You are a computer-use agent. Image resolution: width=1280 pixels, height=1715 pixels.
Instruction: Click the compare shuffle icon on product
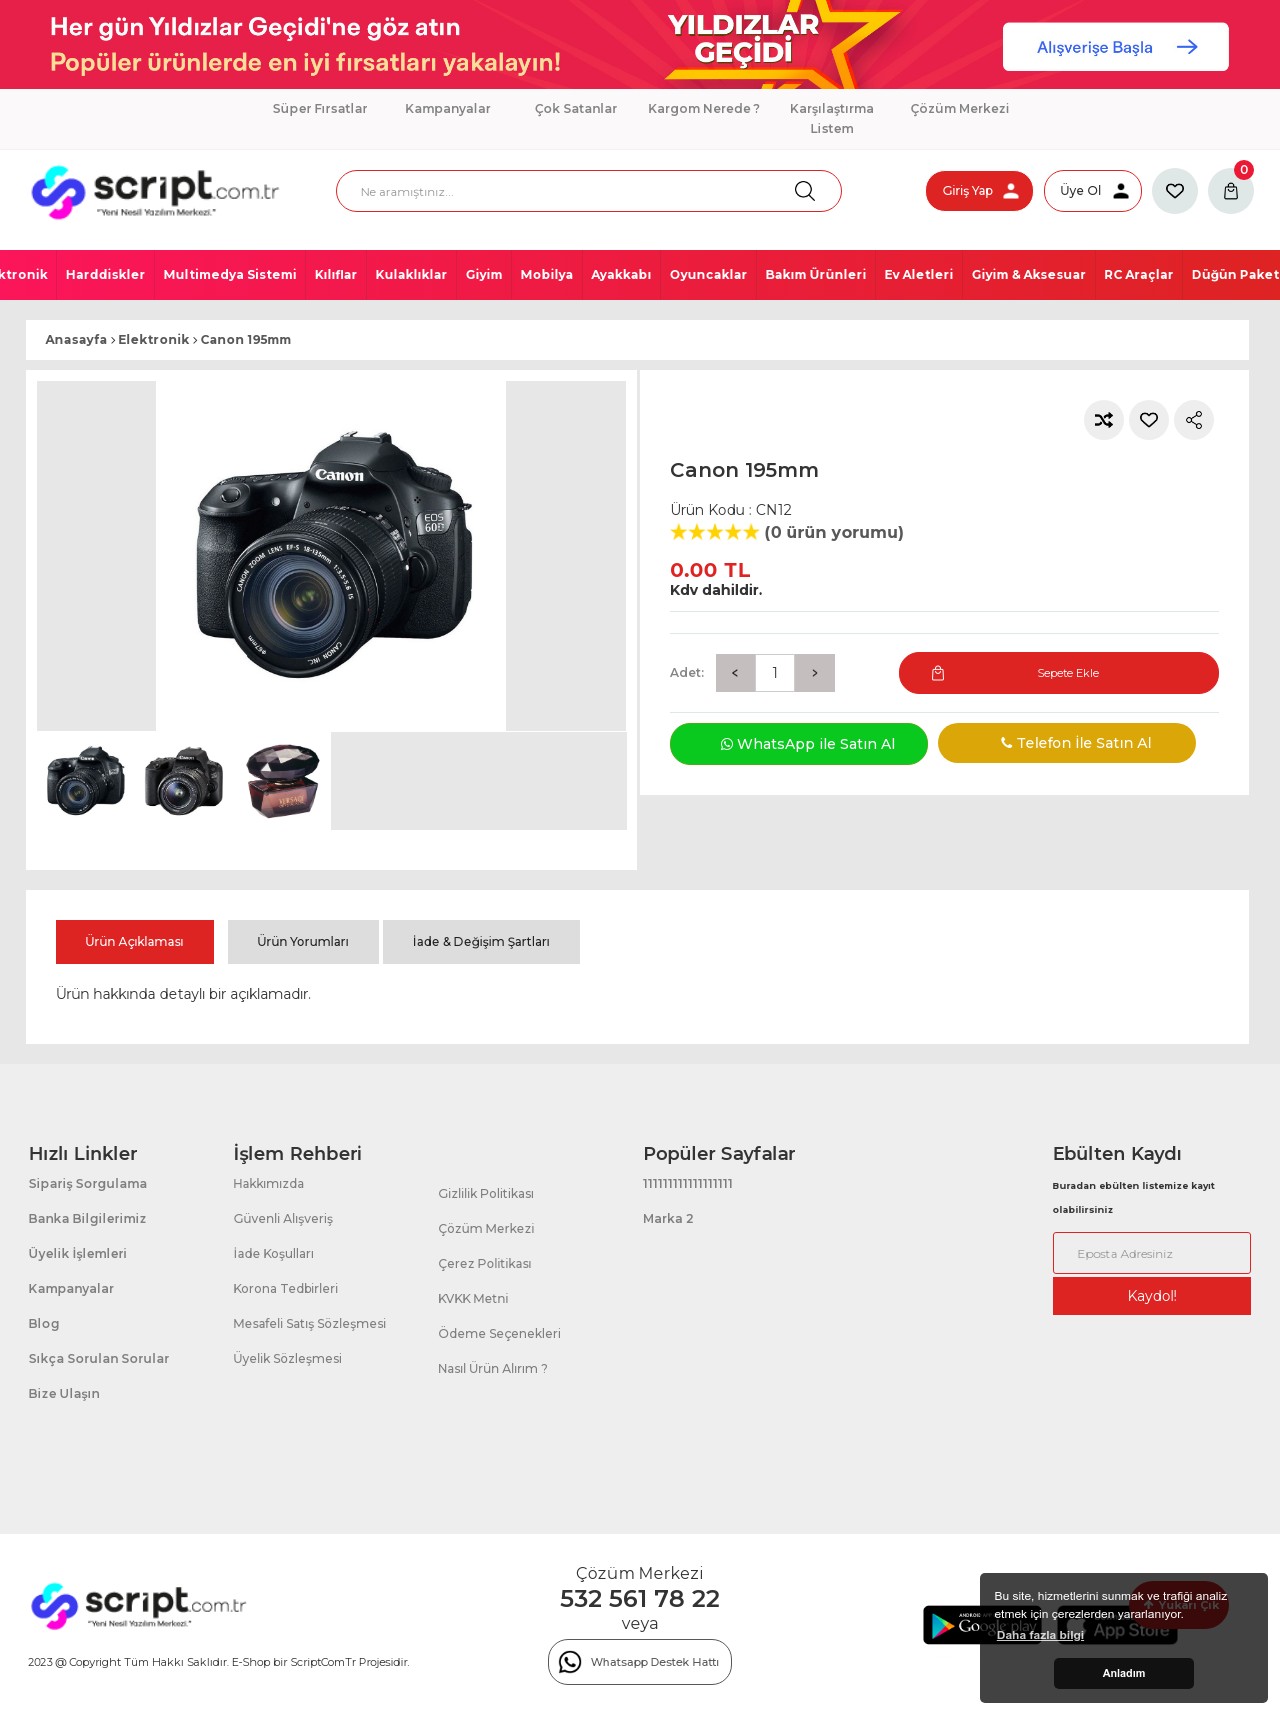point(1104,420)
